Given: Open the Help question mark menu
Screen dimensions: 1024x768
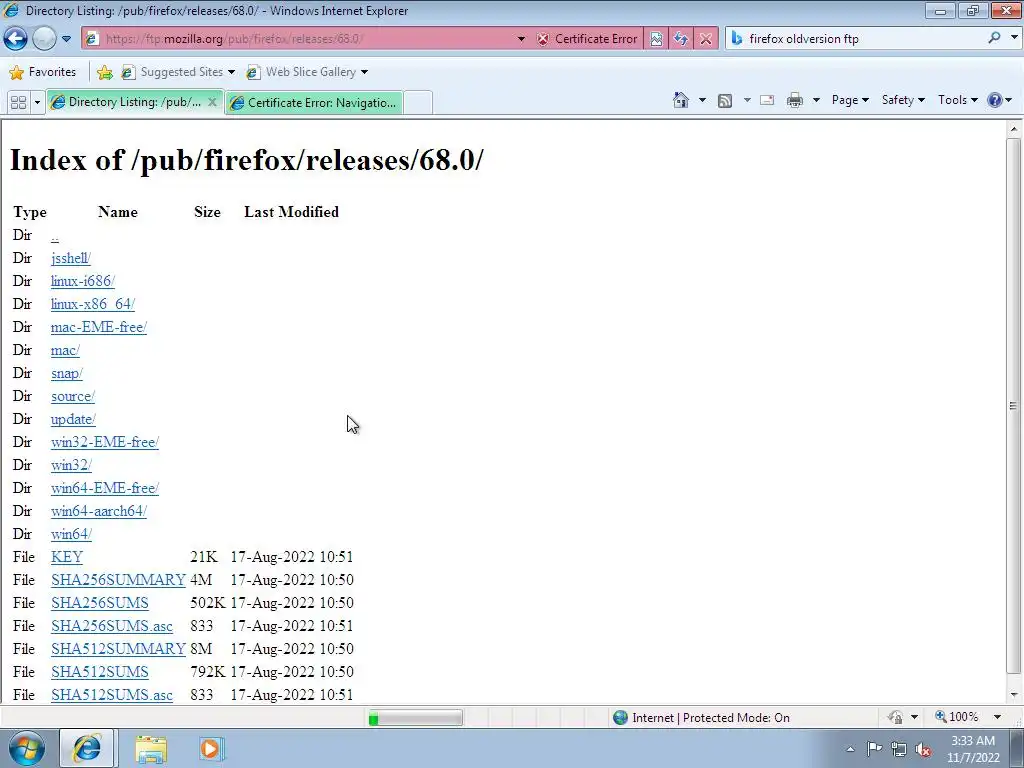Looking at the screenshot, I should (x=1000, y=100).
